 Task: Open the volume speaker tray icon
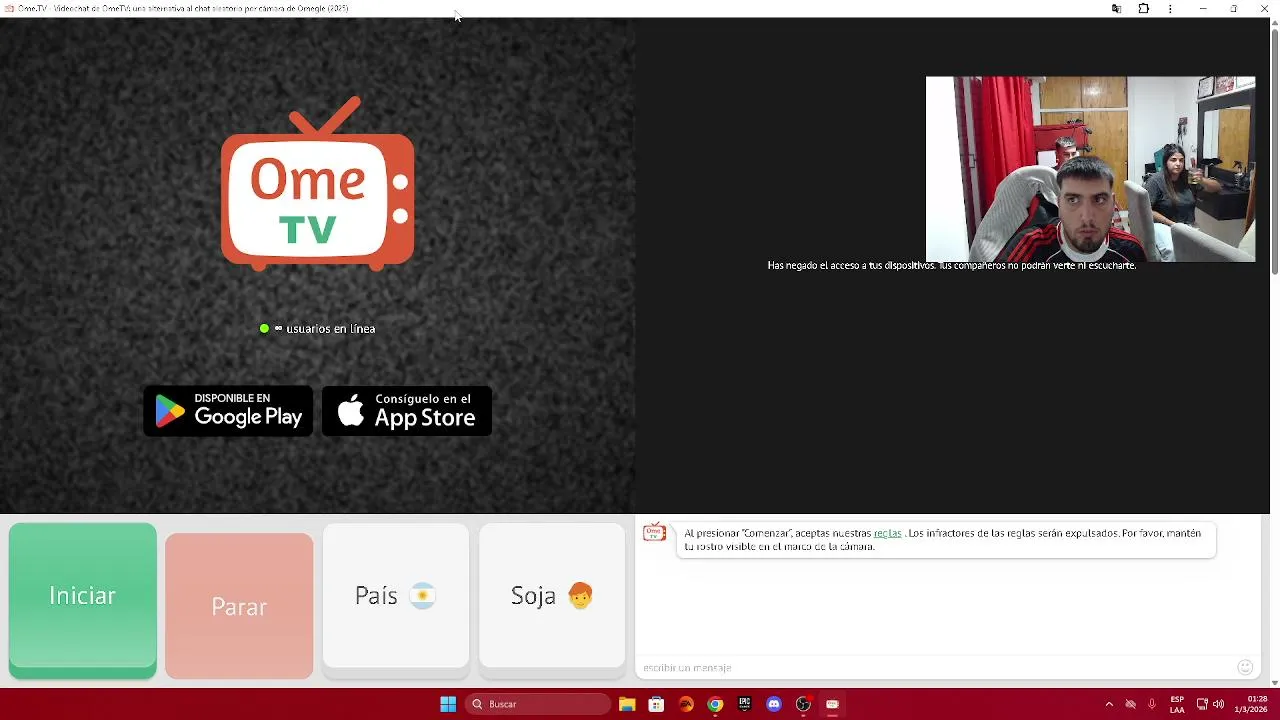click(x=1218, y=704)
